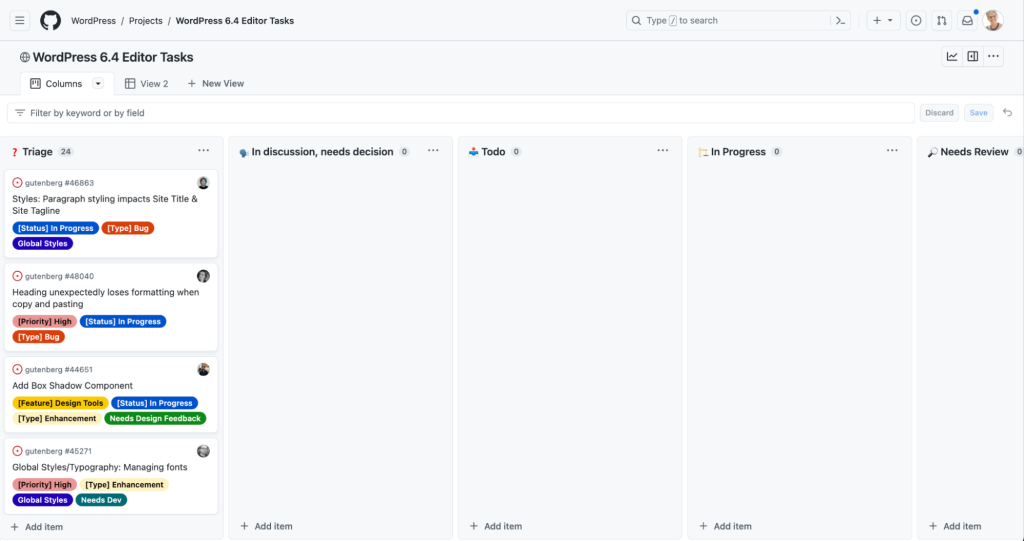The image size is (1024, 541).
Task: Click assignee avatar on issue #46863
Action: click(203, 183)
